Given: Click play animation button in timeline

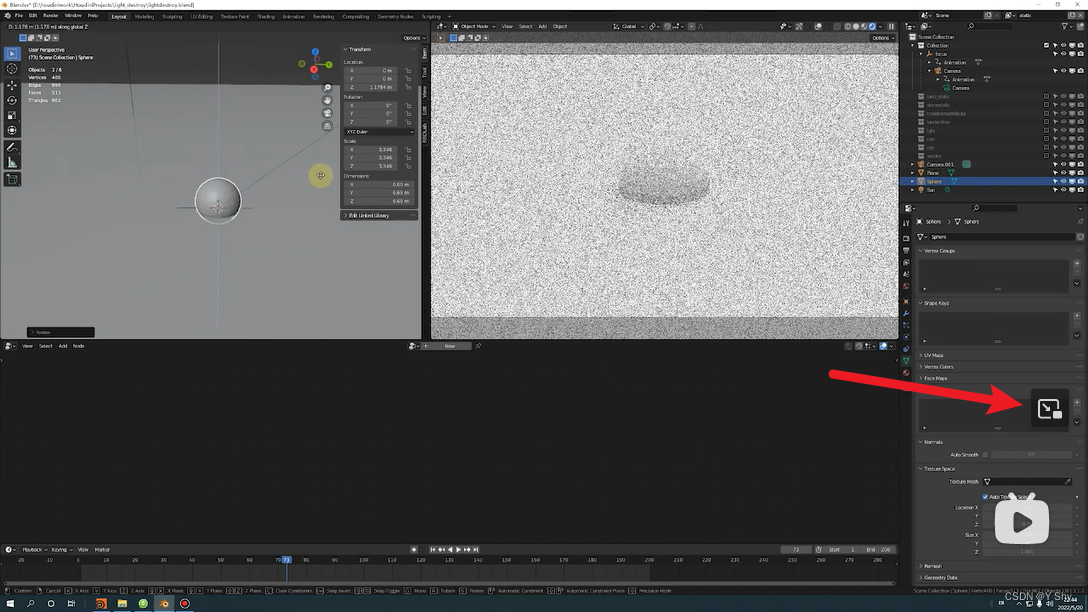Looking at the screenshot, I should pos(458,550).
